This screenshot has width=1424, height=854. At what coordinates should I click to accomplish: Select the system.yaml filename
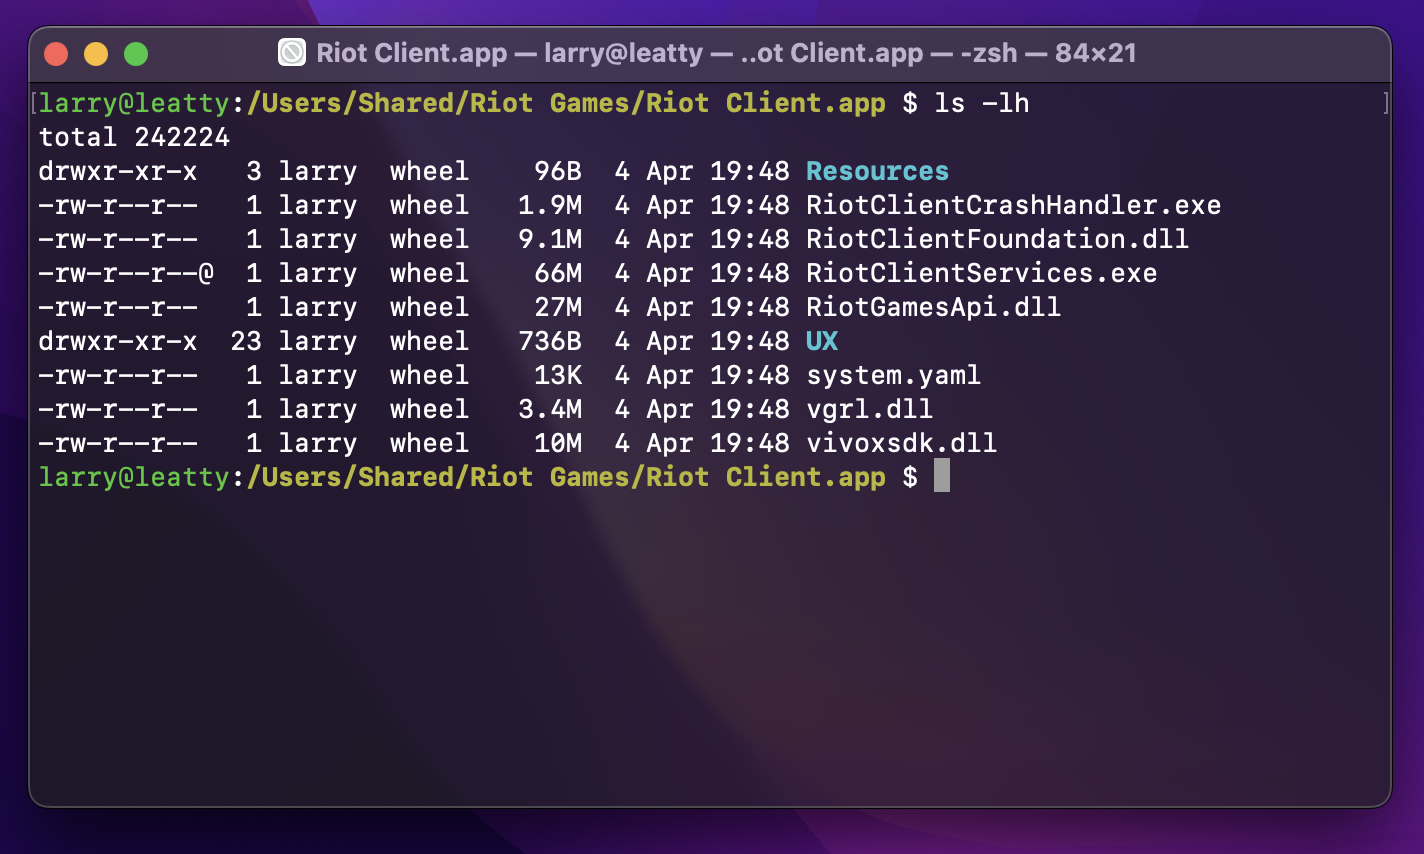click(x=893, y=375)
